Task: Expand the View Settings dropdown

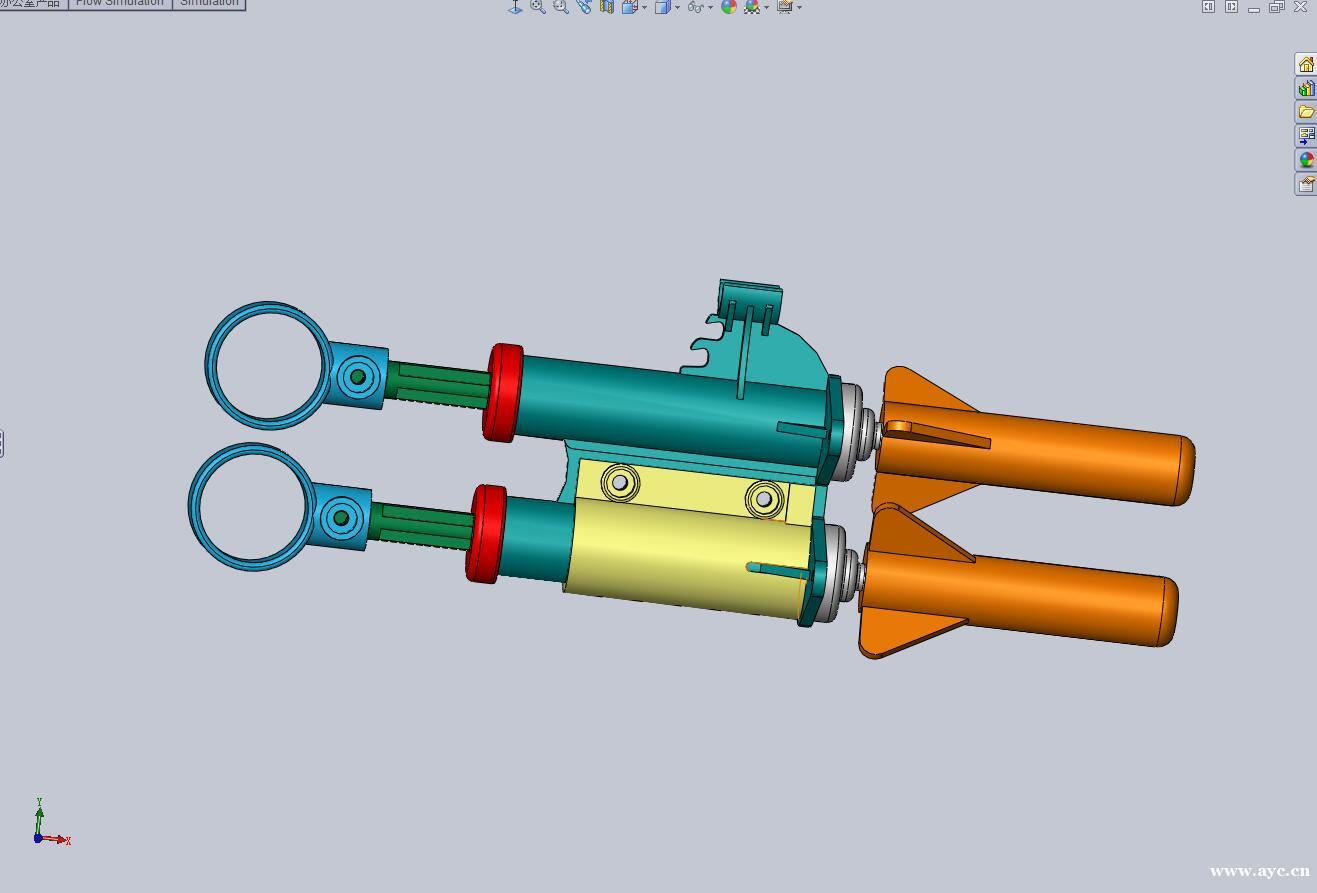Action: (799, 7)
